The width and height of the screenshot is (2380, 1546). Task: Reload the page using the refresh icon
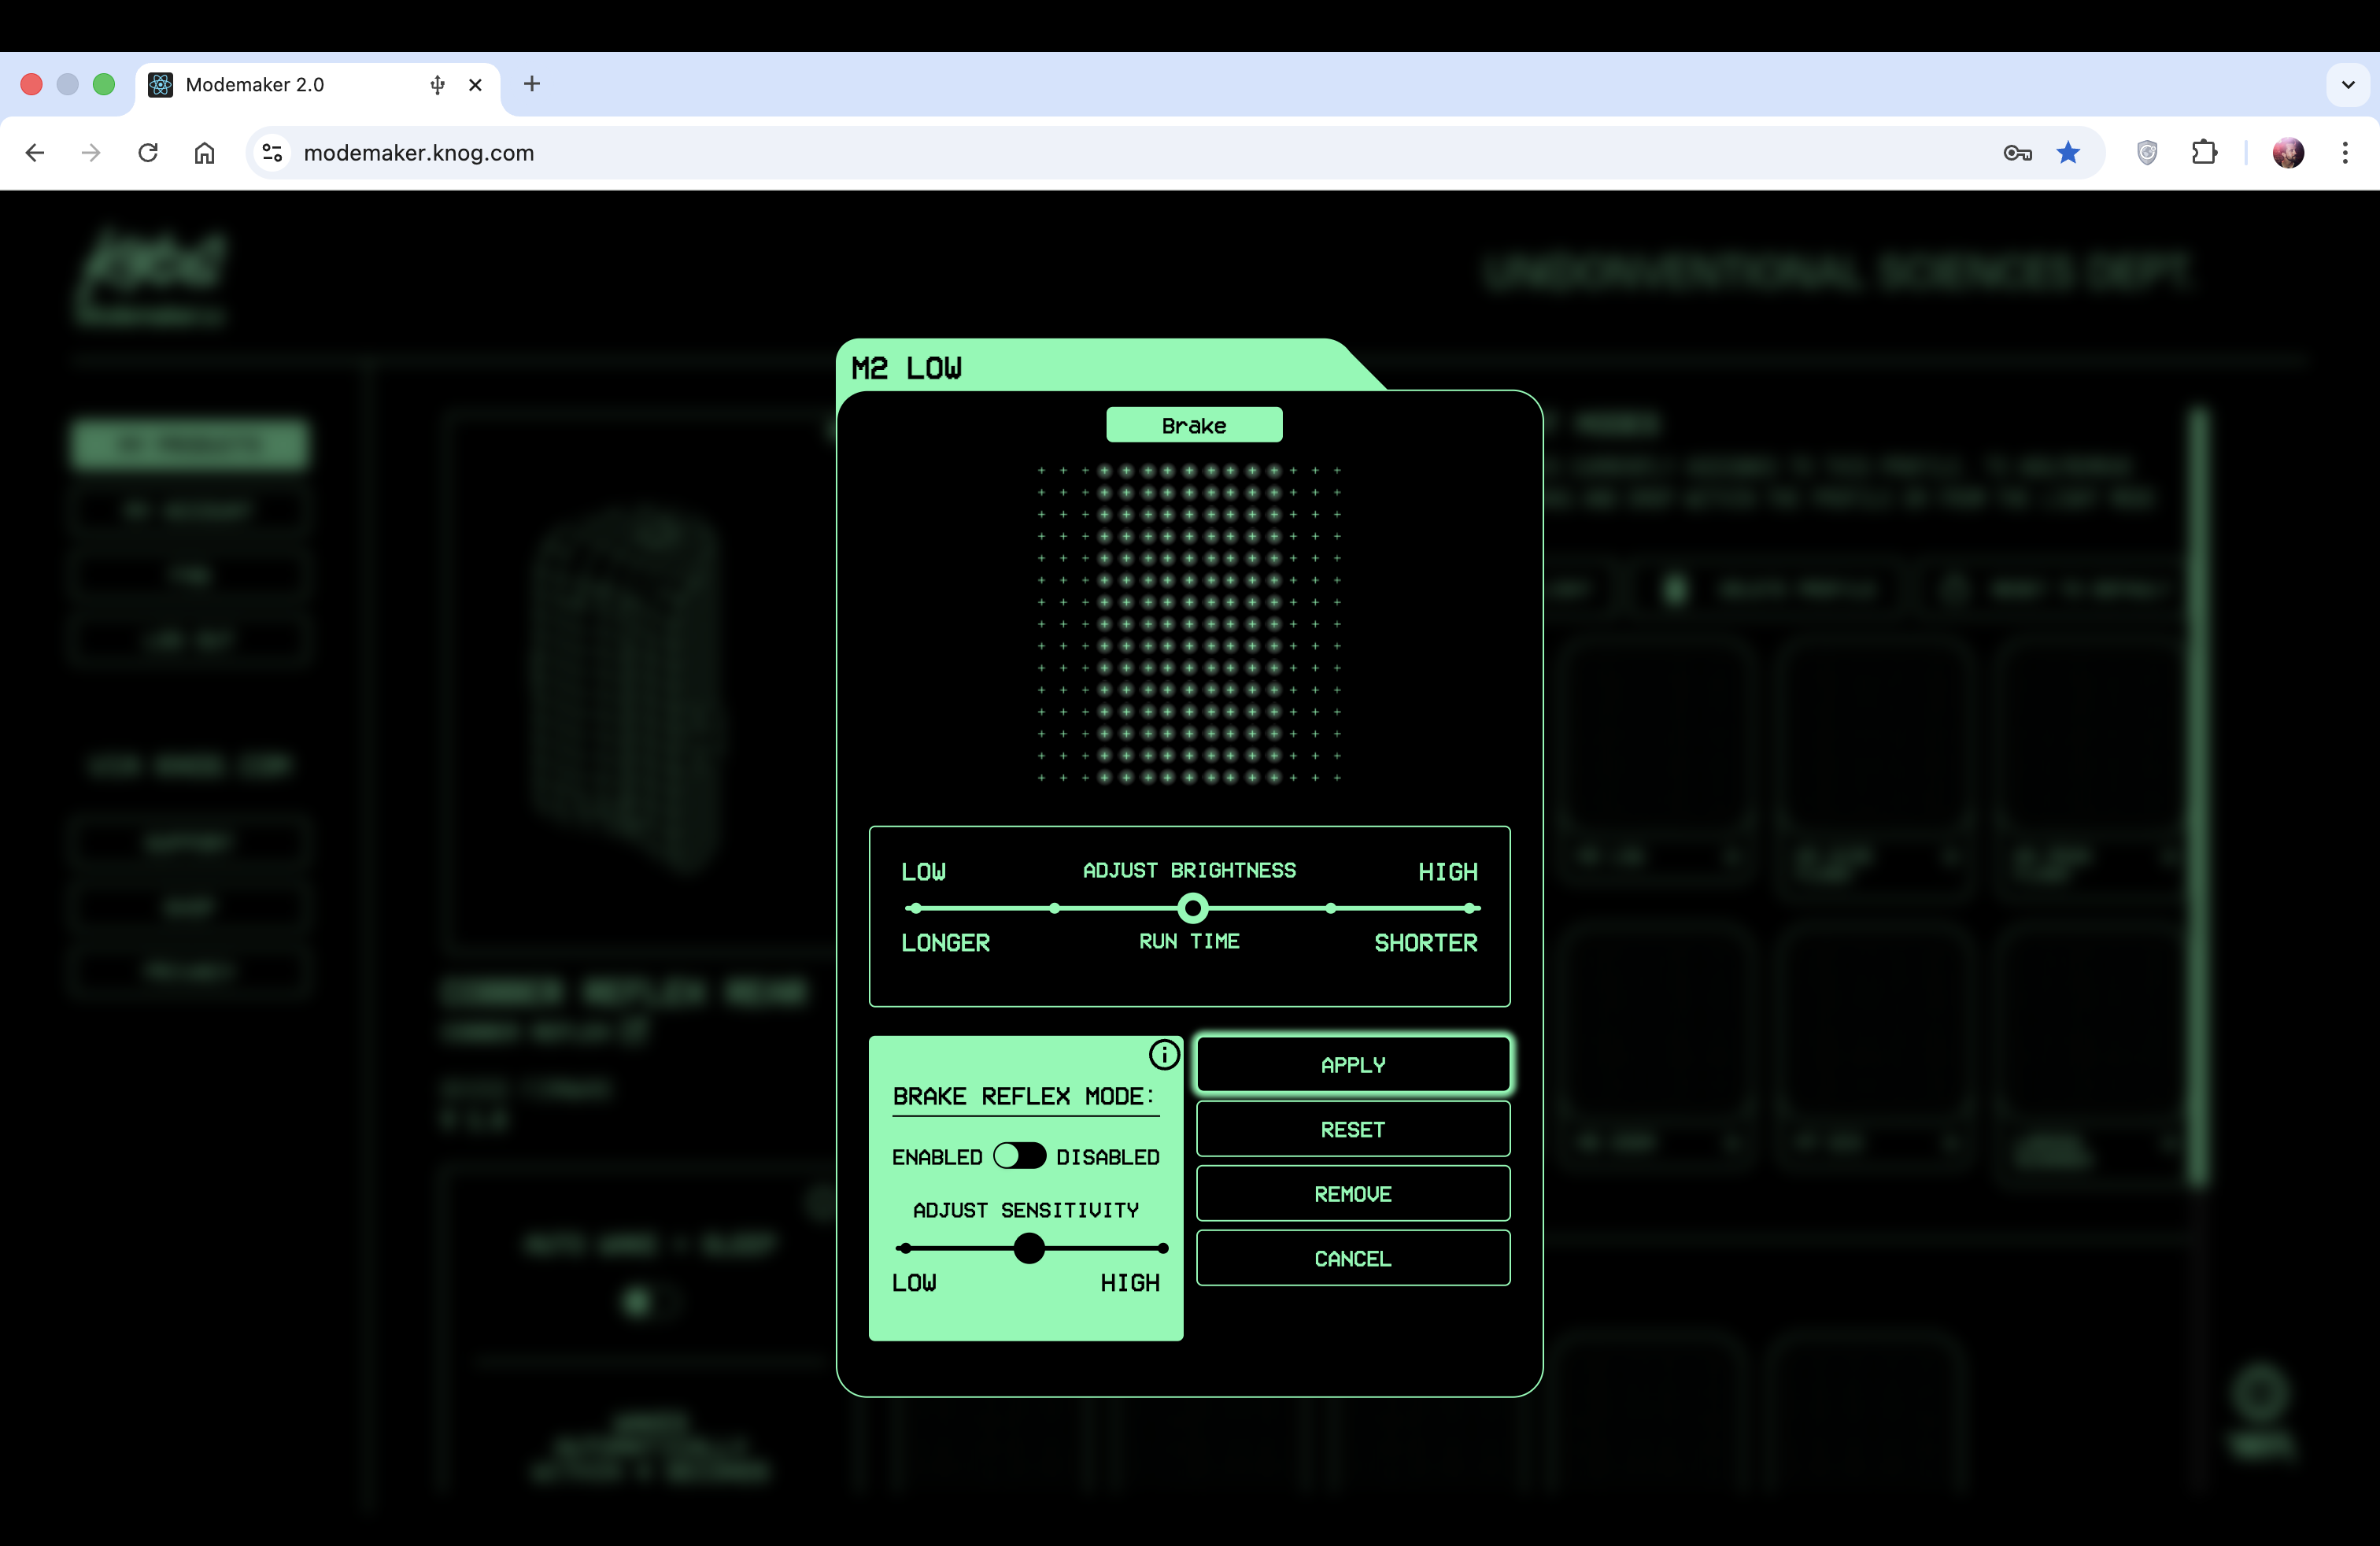(148, 153)
